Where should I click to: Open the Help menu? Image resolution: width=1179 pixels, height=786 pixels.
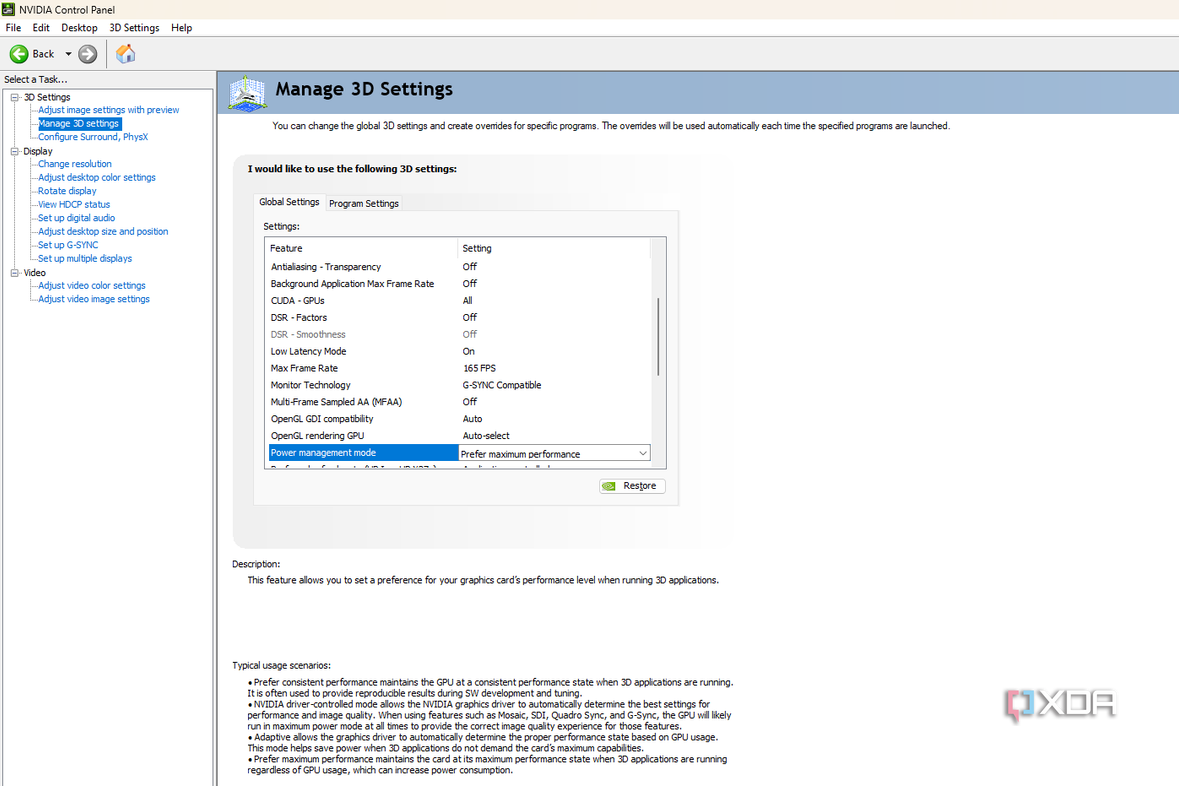click(x=181, y=28)
